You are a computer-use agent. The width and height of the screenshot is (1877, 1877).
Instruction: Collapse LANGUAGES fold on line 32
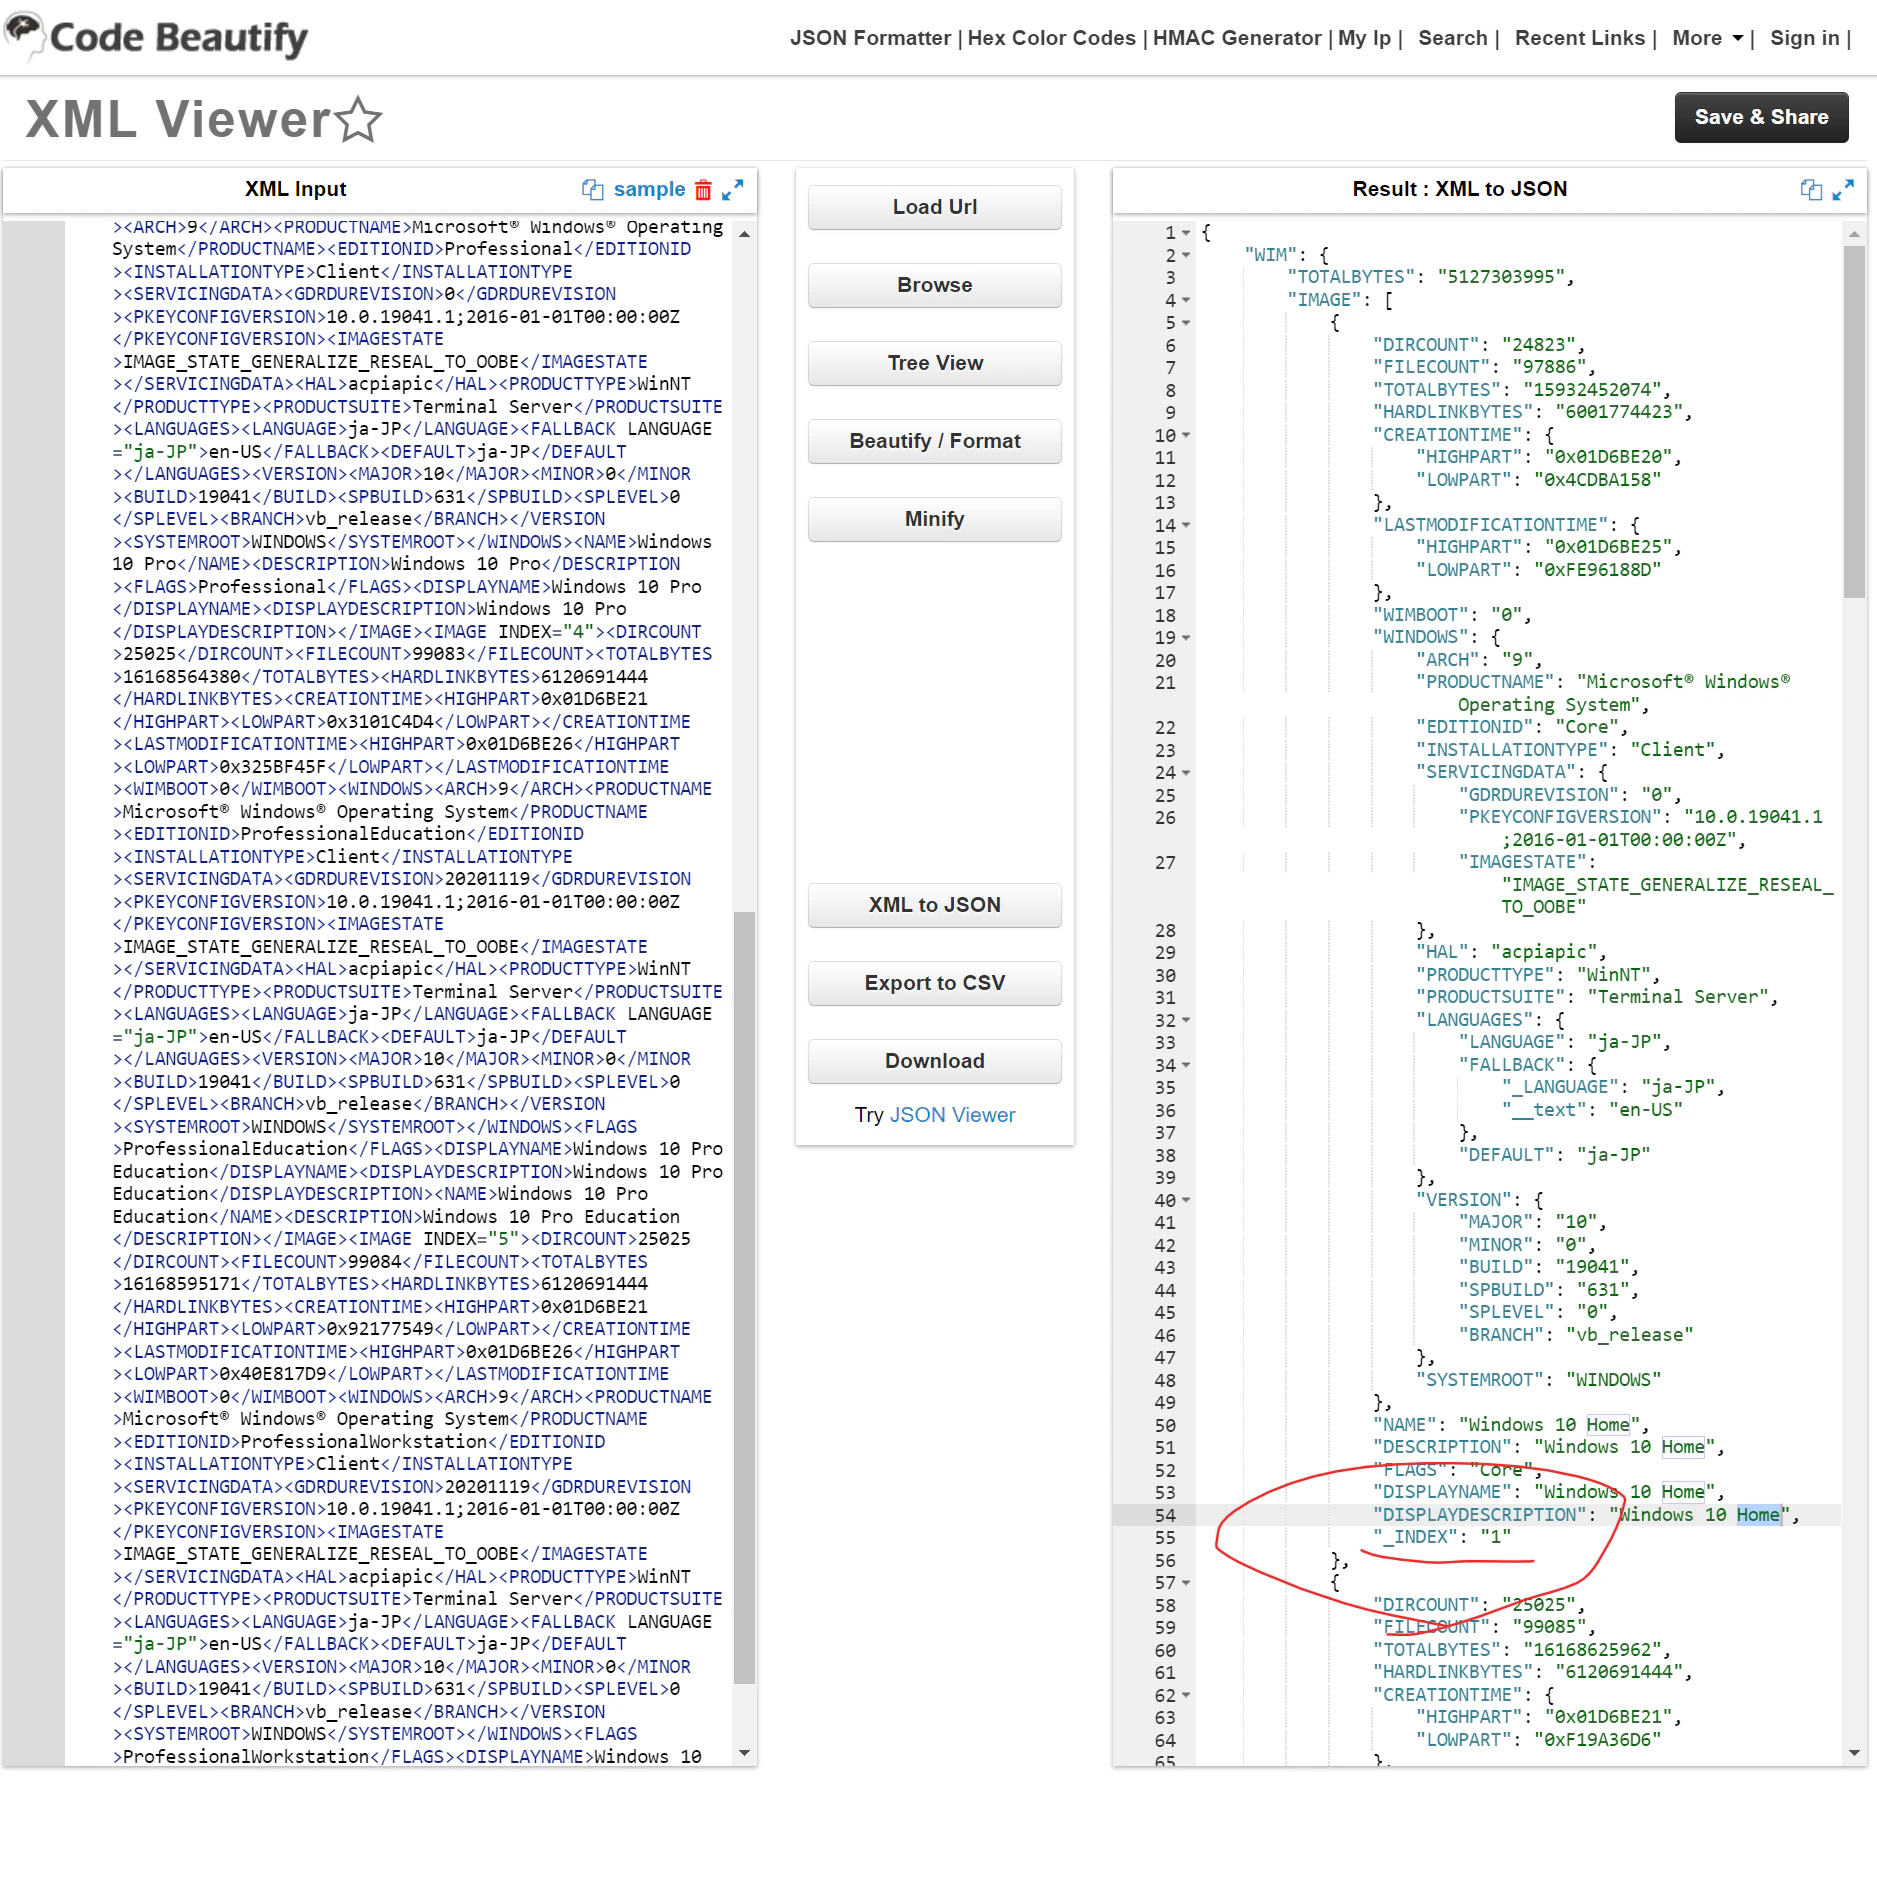point(1186,1020)
